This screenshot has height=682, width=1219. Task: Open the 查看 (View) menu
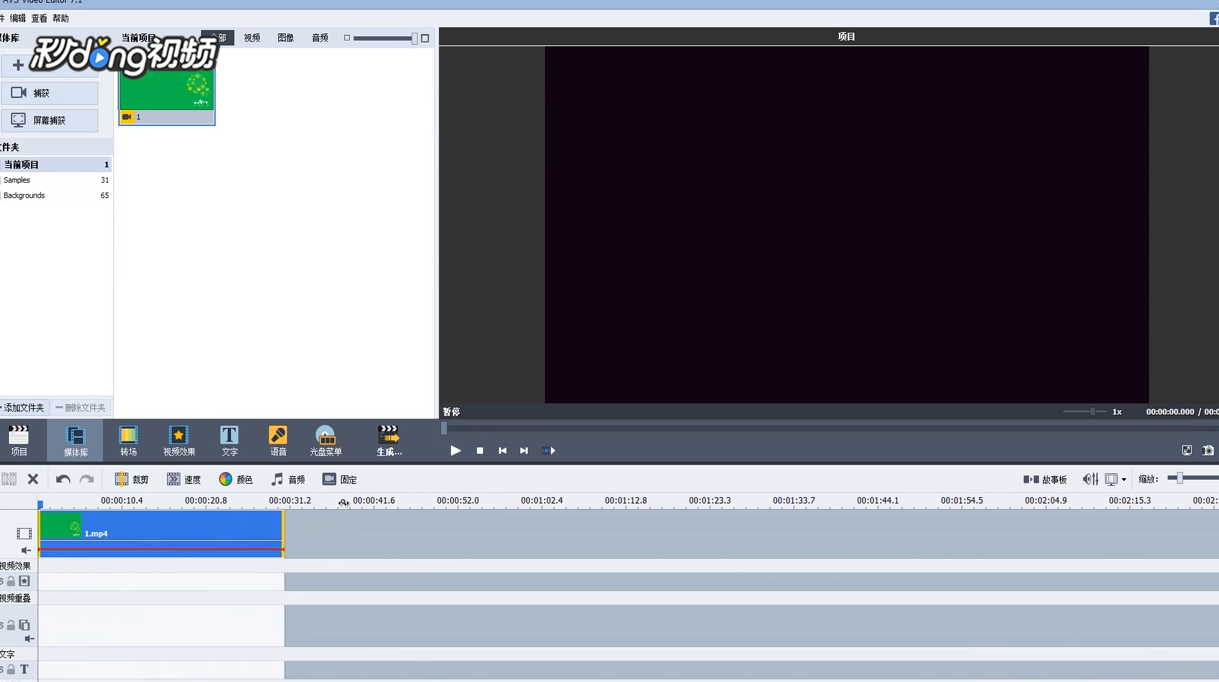coord(39,18)
